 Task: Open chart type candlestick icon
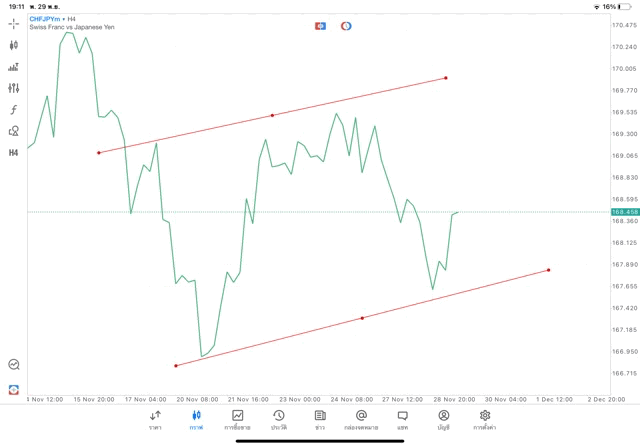(14, 45)
